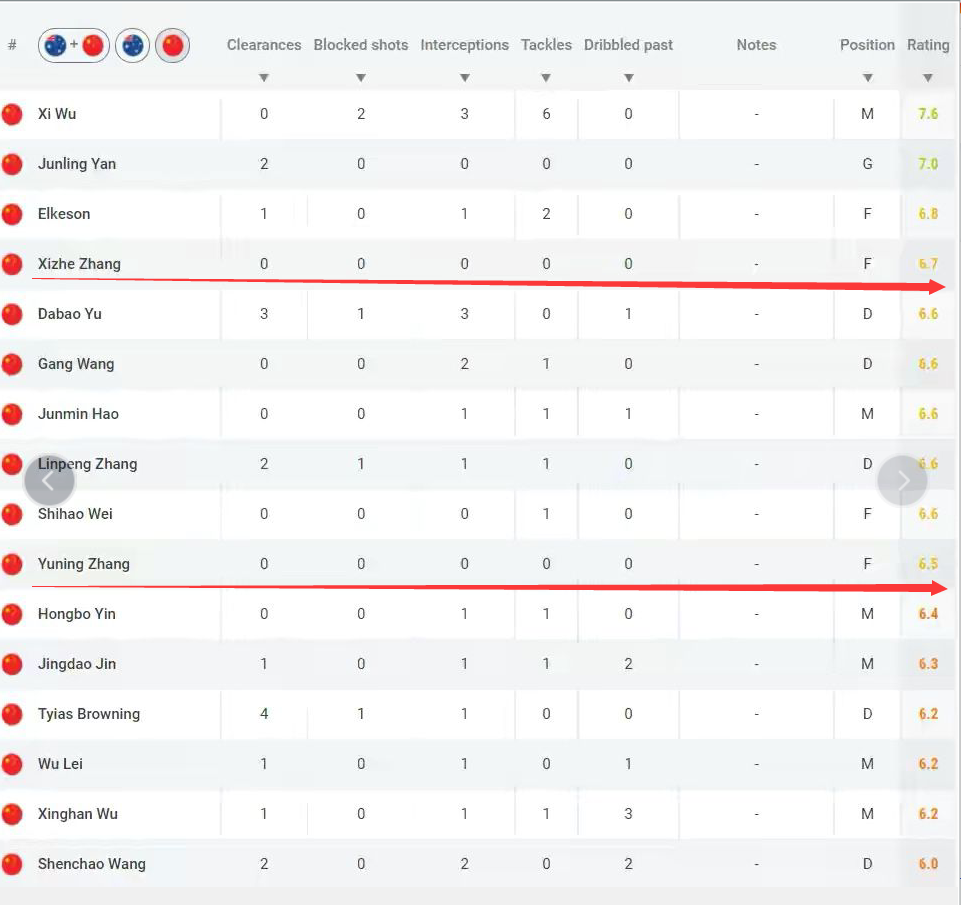Sort by Rating column arrow
The width and height of the screenshot is (961, 905).
[928, 78]
